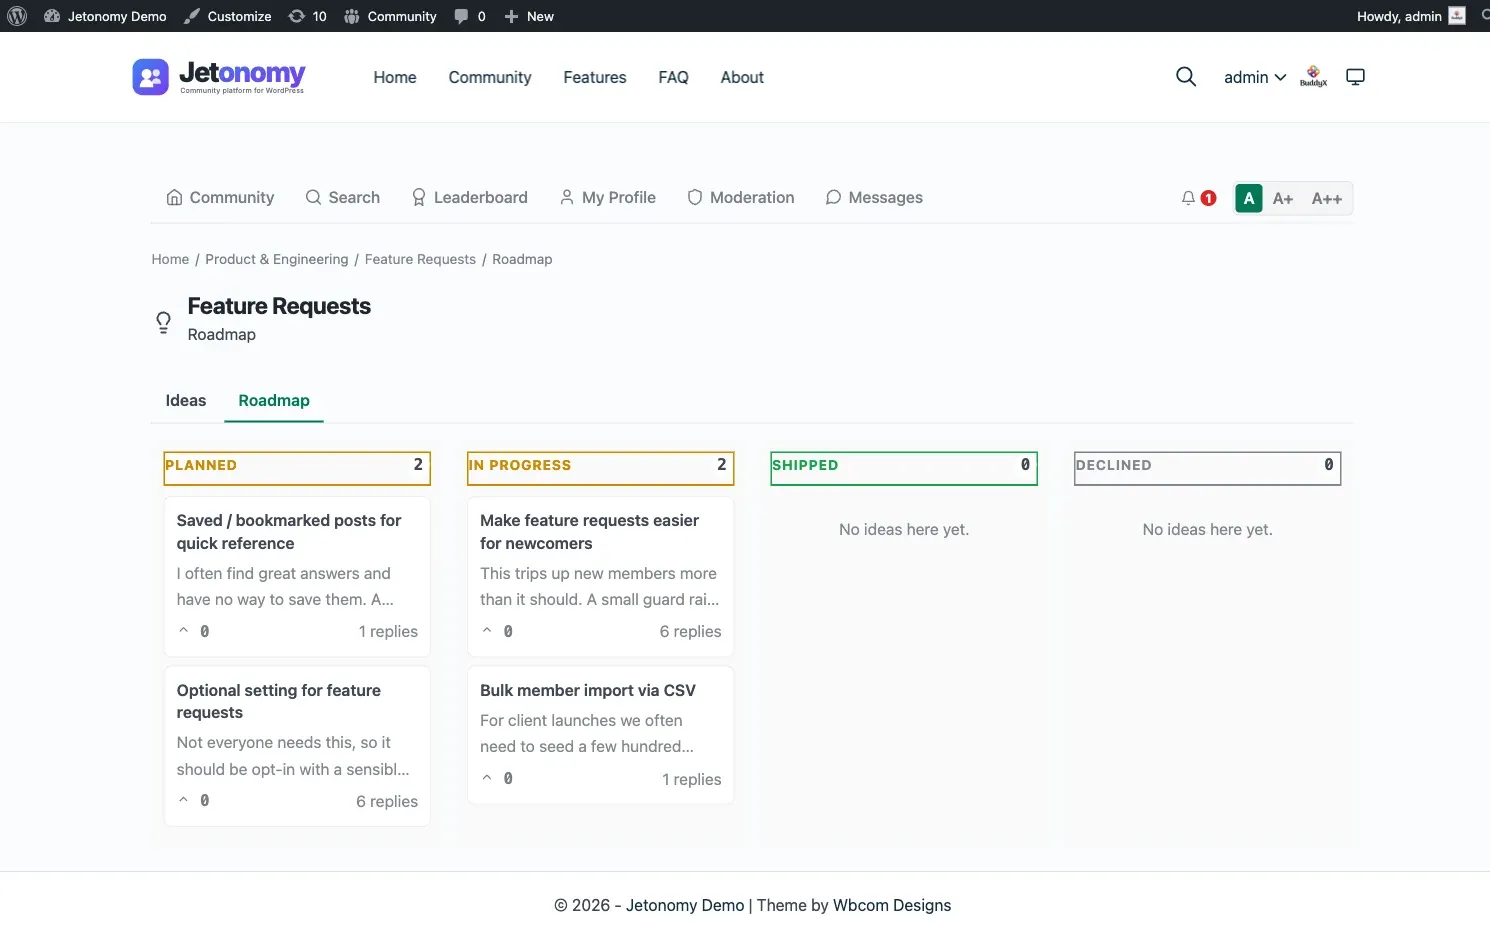The height and width of the screenshot is (938, 1490).
Task: Upvote Saved bookmarked posts idea
Action: [184, 631]
